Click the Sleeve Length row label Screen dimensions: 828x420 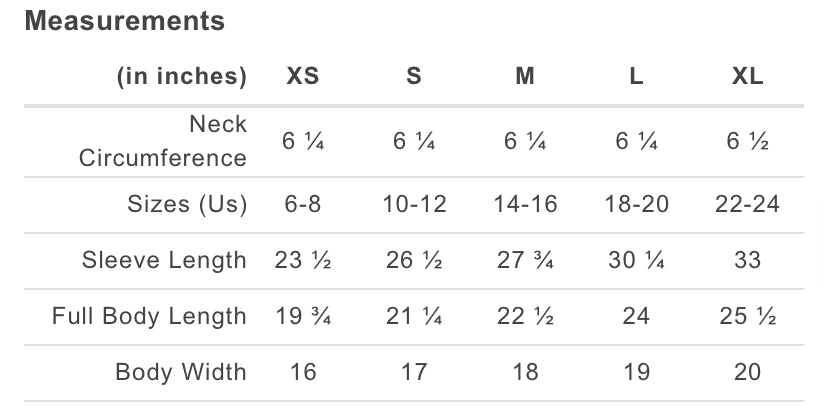tap(164, 260)
